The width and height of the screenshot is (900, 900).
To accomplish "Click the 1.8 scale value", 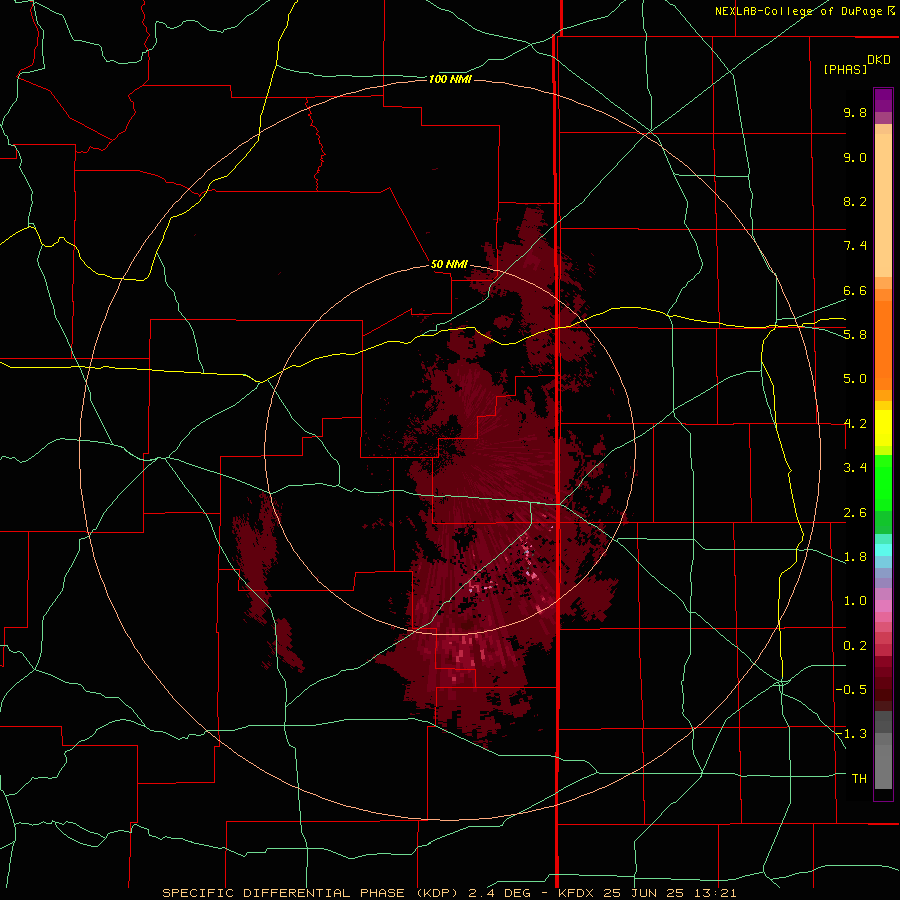I will point(855,557).
